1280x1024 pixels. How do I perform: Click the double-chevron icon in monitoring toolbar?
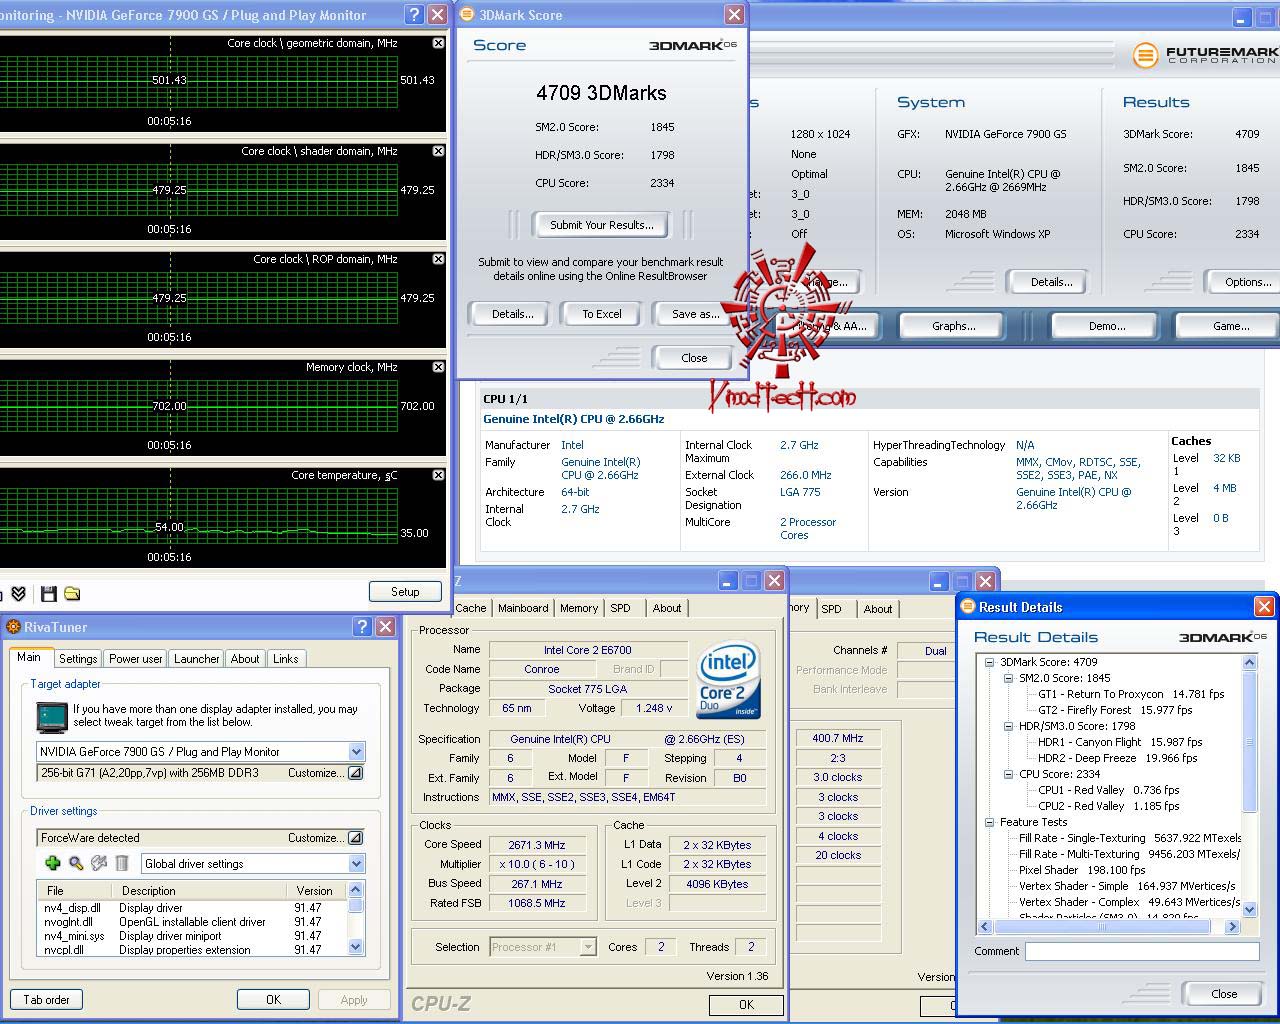(18, 594)
